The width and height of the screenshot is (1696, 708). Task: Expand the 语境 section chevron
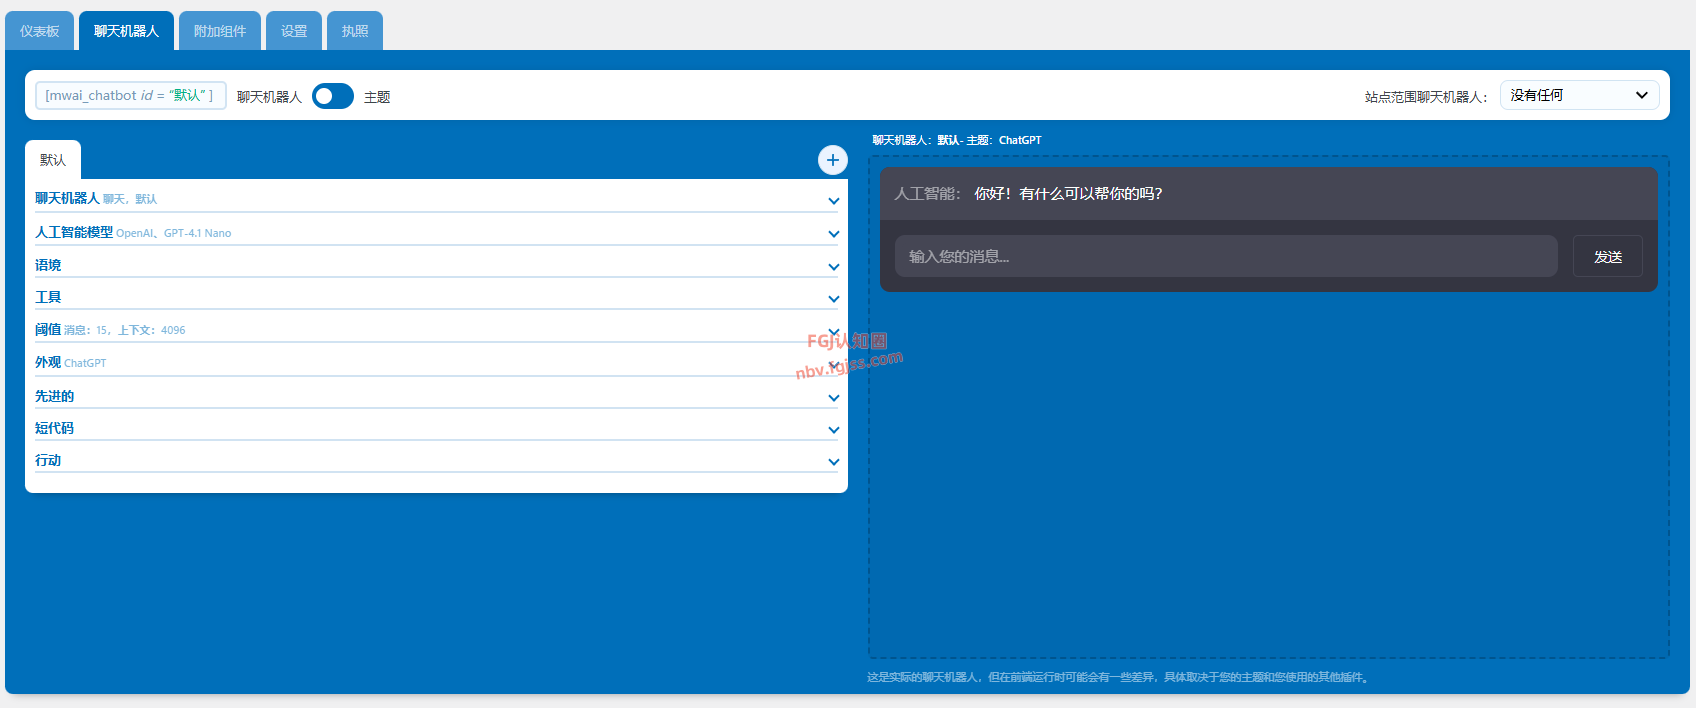833,266
